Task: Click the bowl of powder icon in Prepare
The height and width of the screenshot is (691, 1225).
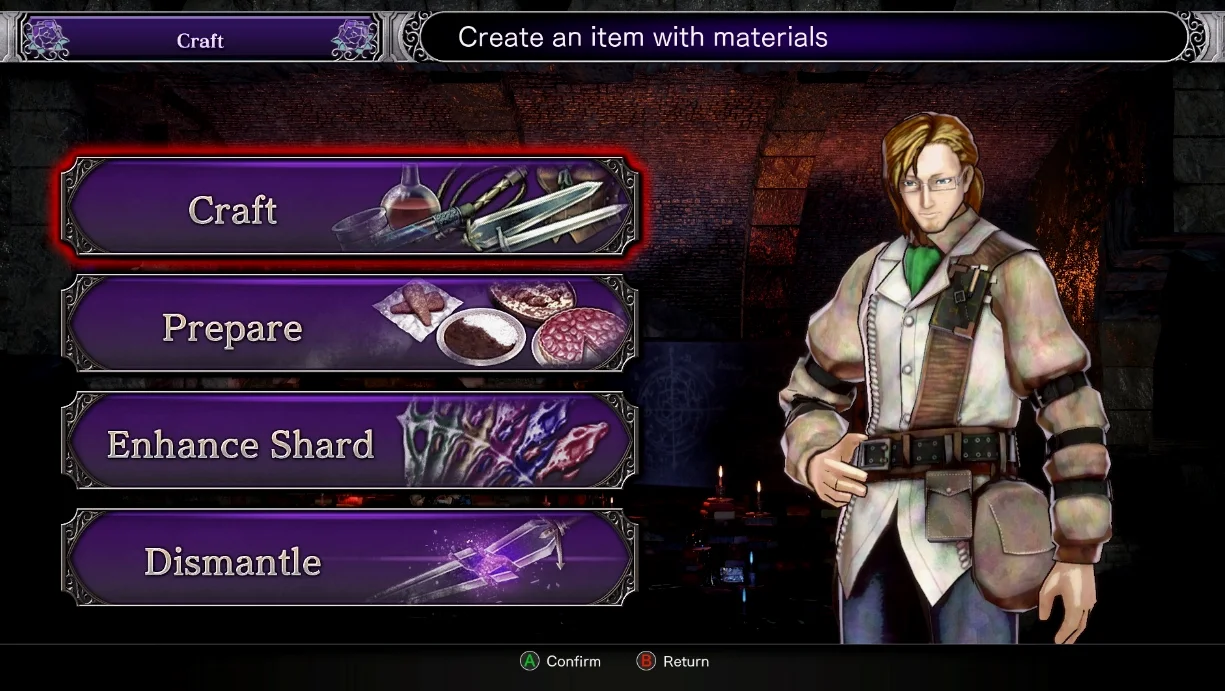Action: coord(480,334)
